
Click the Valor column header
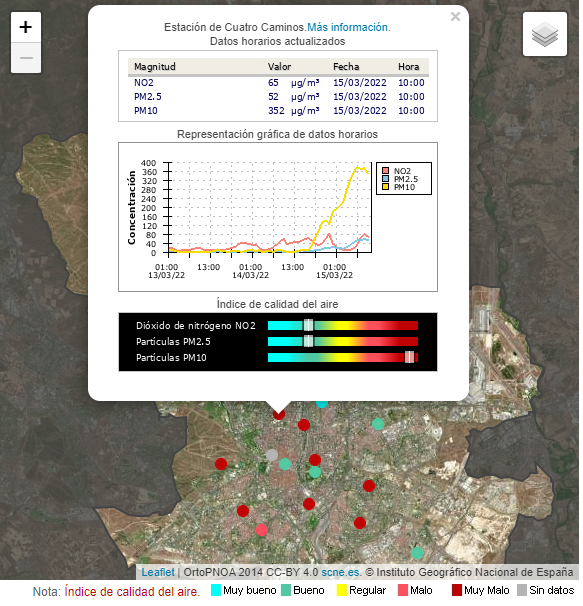click(279, 66)
